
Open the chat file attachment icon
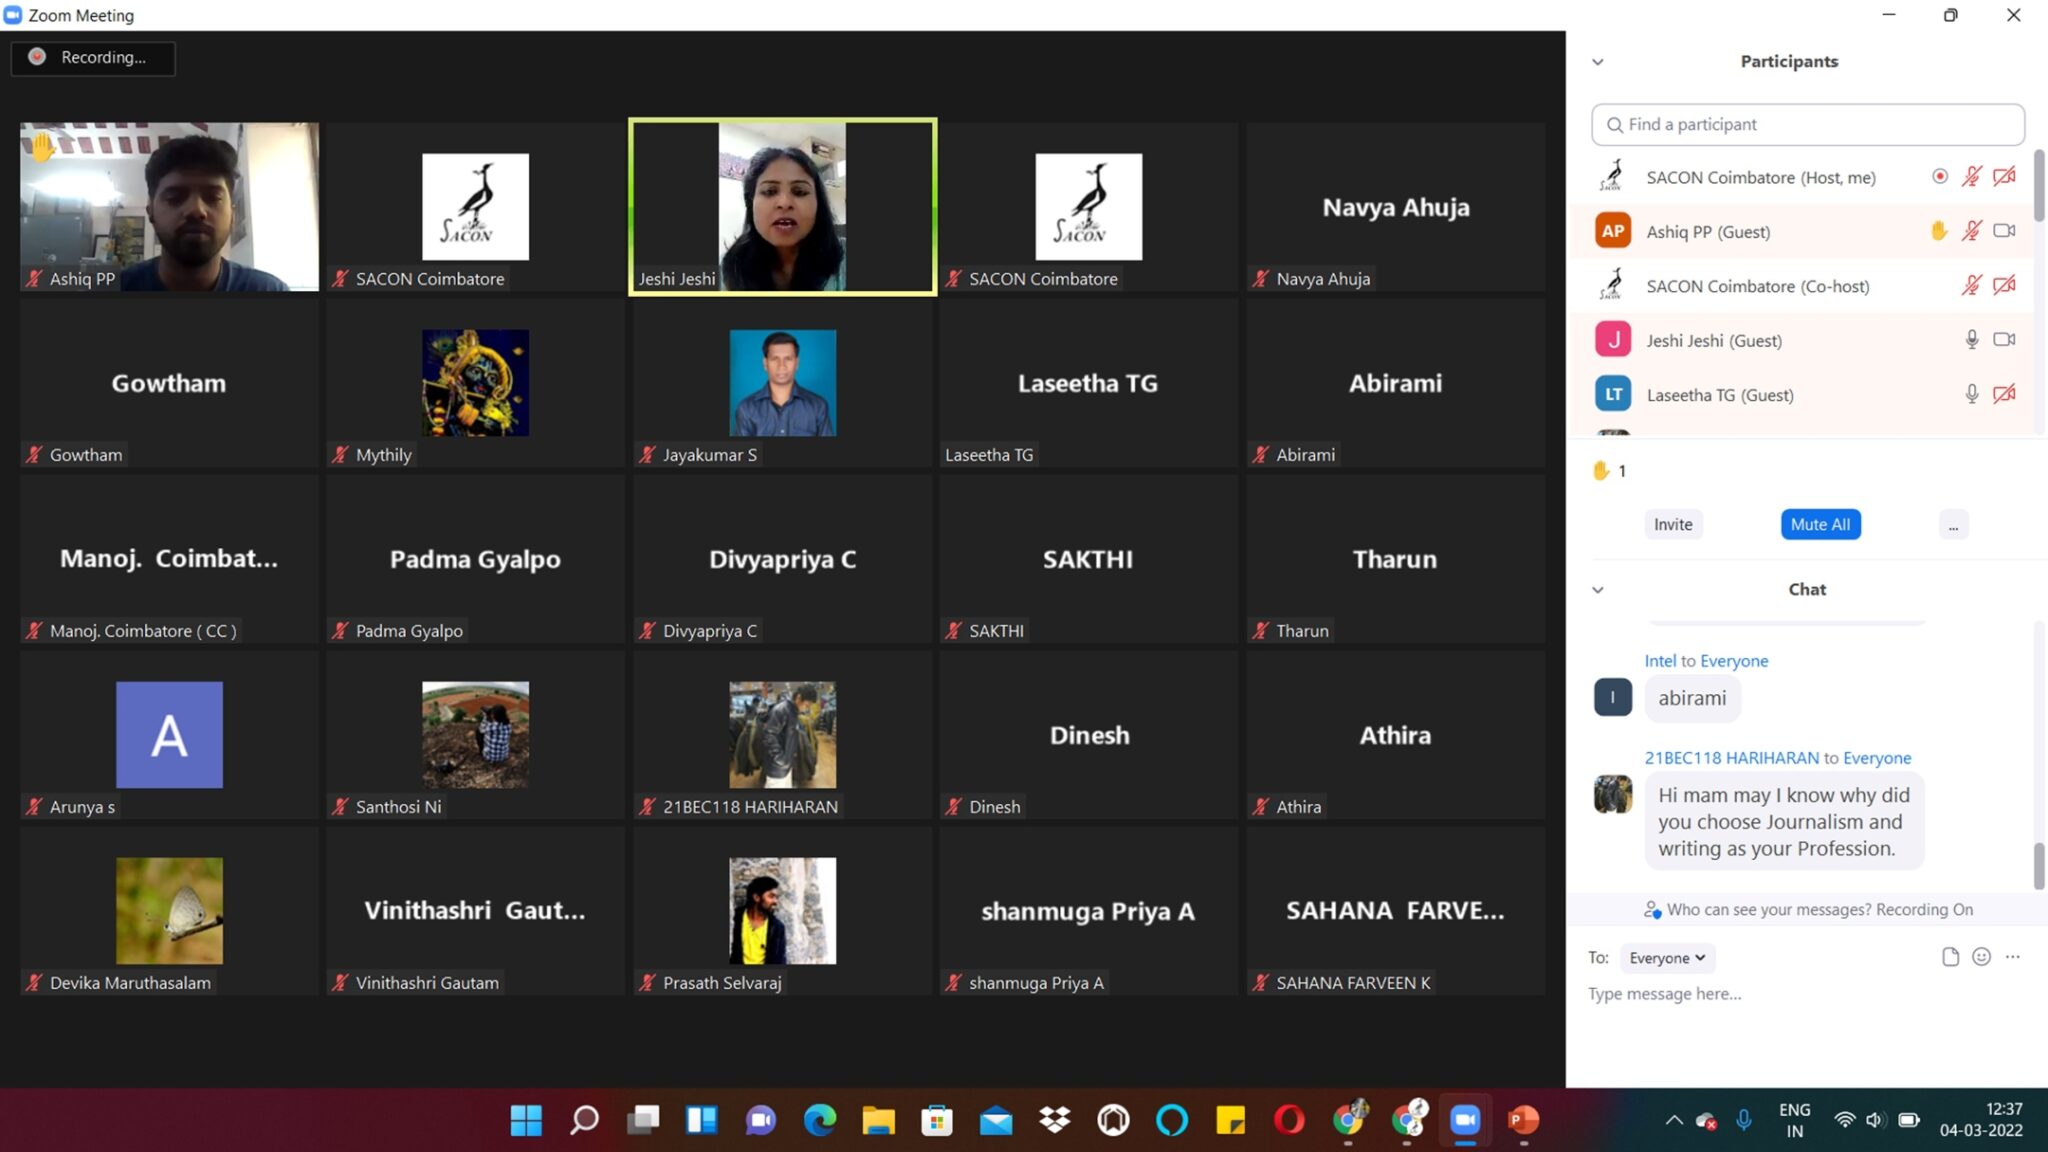click(1950, 957)
